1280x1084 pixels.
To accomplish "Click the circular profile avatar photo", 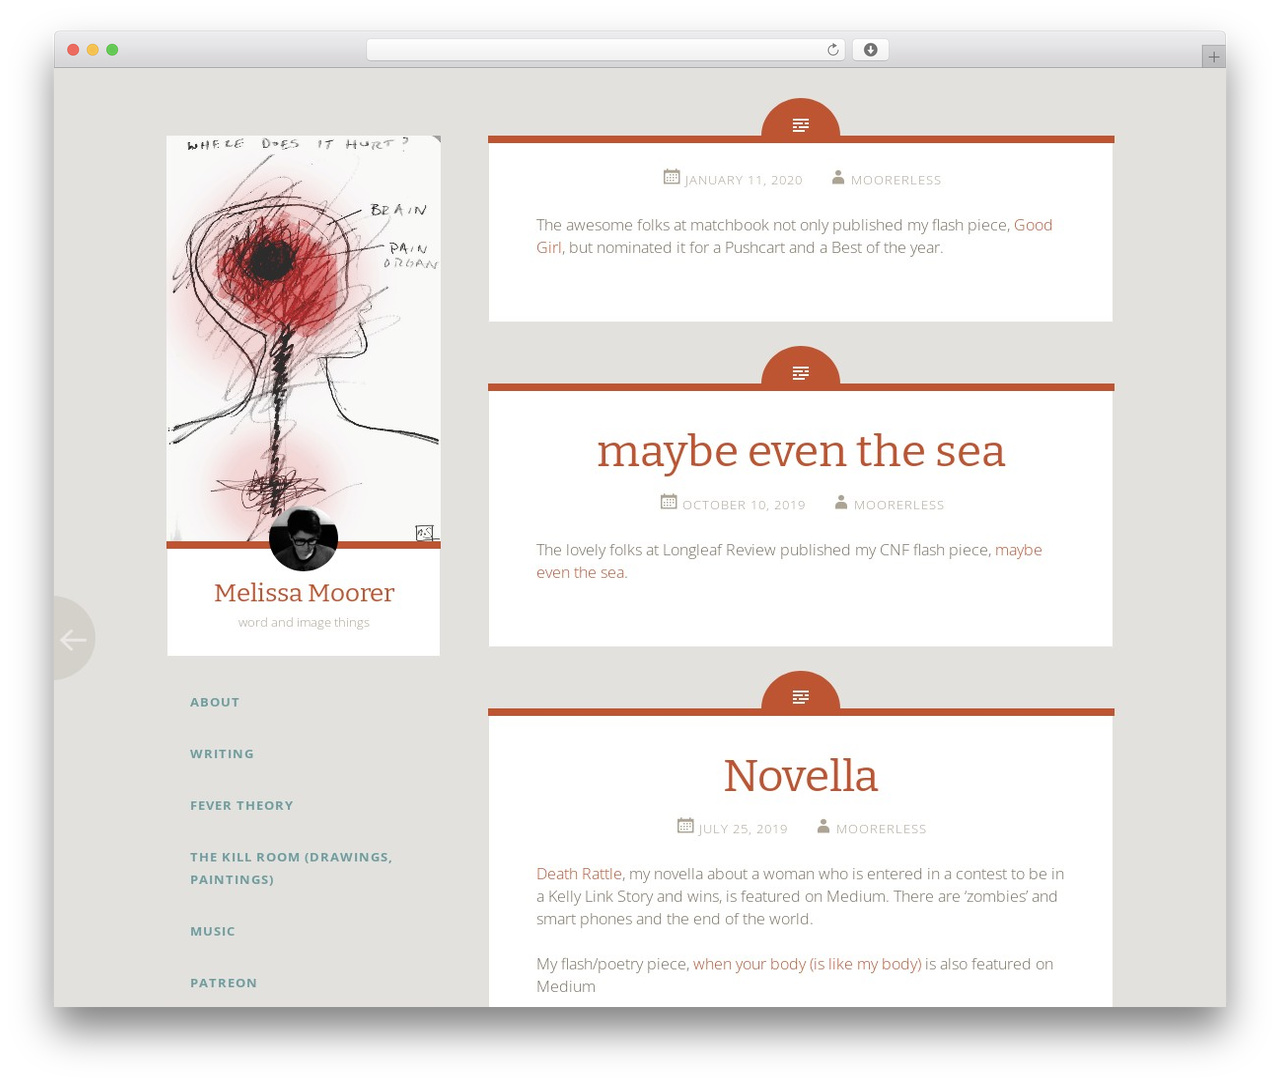I will click(303, 538).
